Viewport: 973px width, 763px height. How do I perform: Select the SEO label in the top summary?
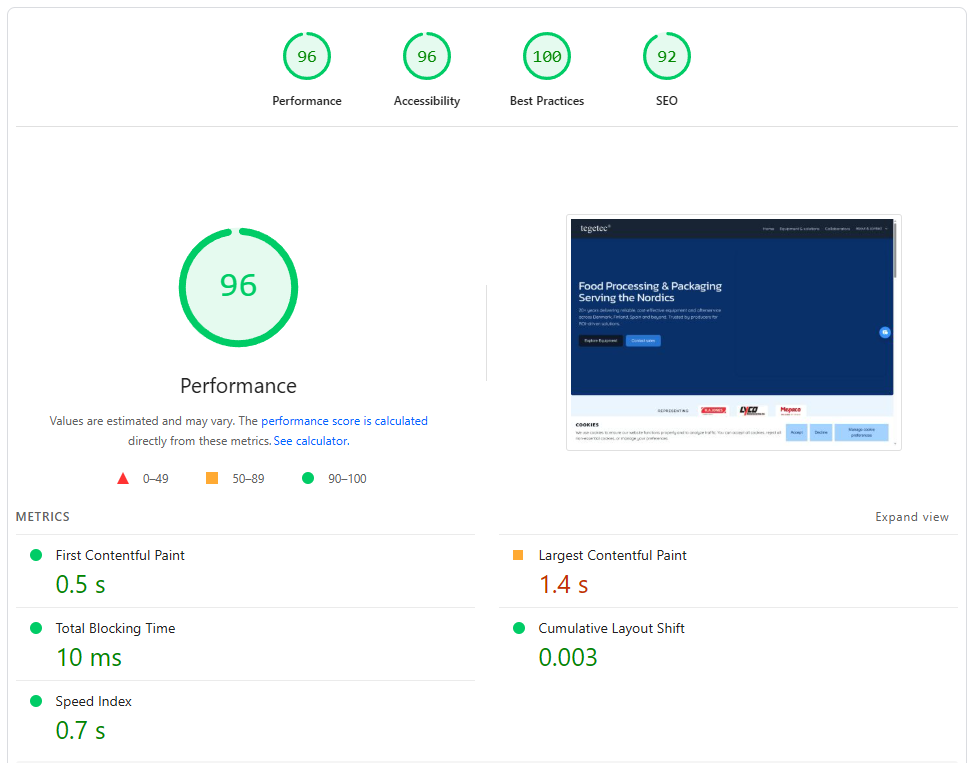tap(667, 100)
